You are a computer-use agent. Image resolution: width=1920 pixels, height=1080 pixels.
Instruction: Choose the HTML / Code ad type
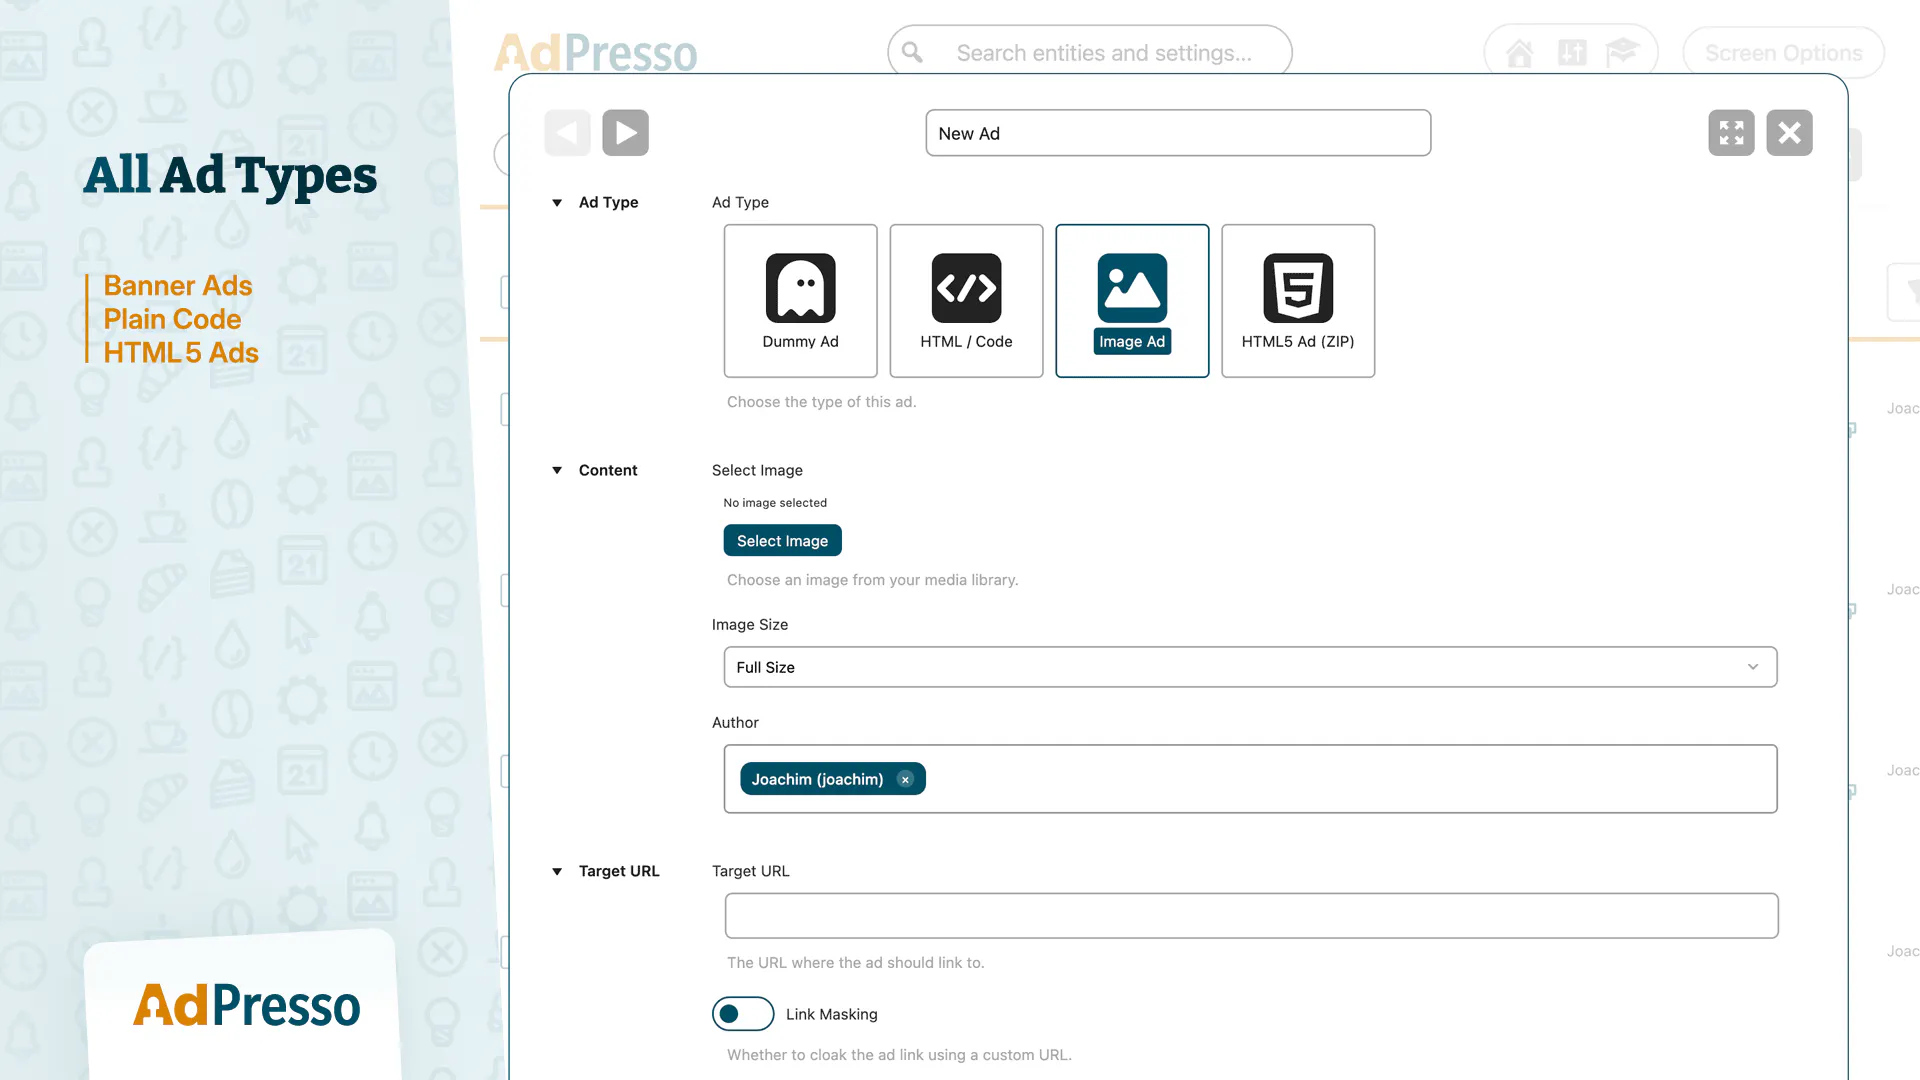(x=966, y=300)
